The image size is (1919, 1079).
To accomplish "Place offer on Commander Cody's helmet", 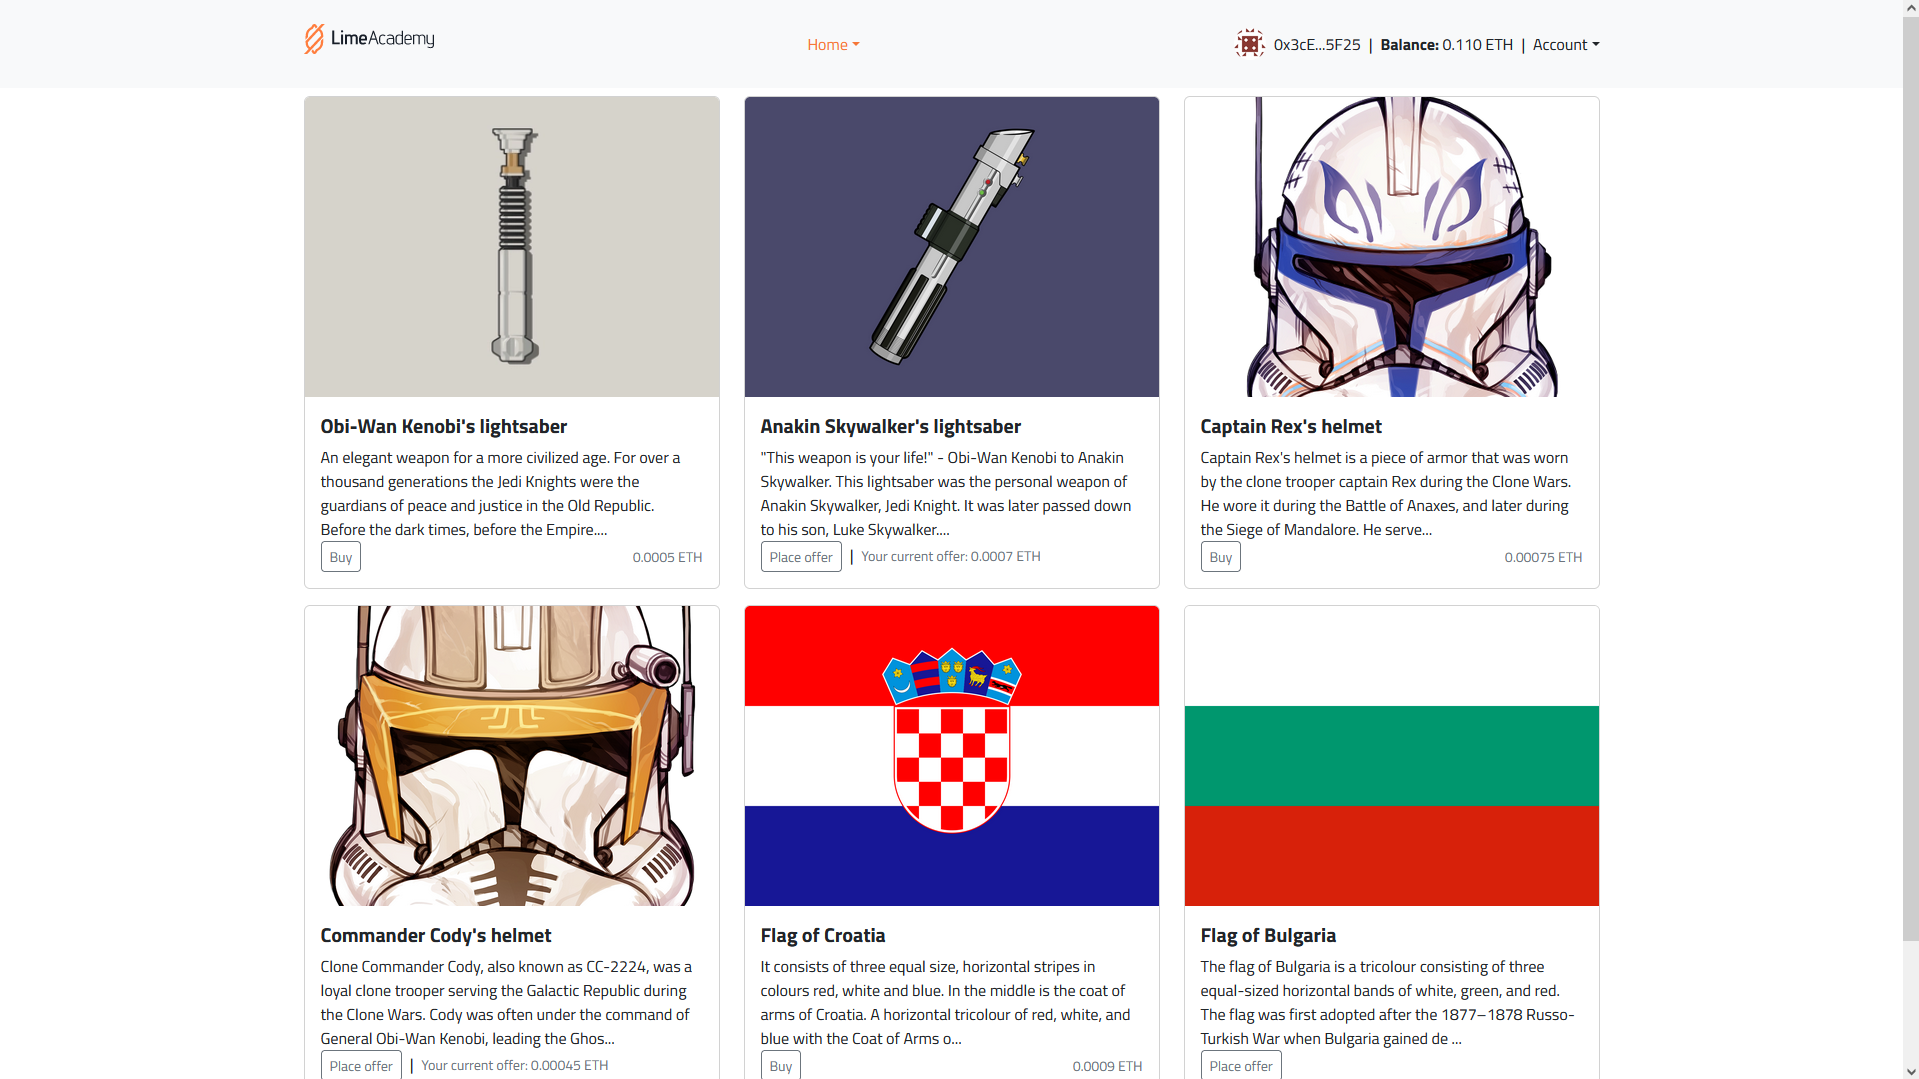I will tap(361, 1065).
